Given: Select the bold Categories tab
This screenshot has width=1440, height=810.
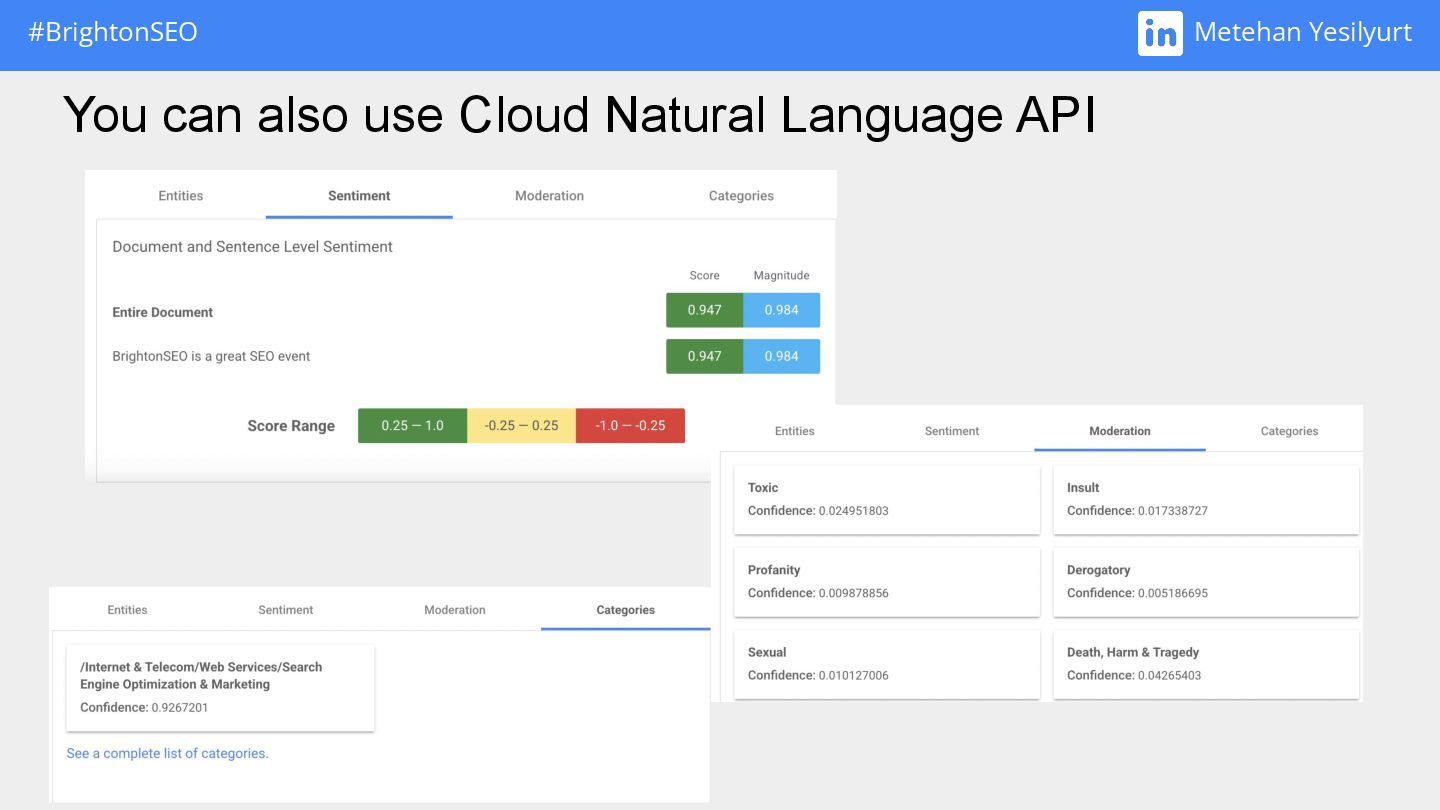Looking at the screenshot, I should point(626,610).
